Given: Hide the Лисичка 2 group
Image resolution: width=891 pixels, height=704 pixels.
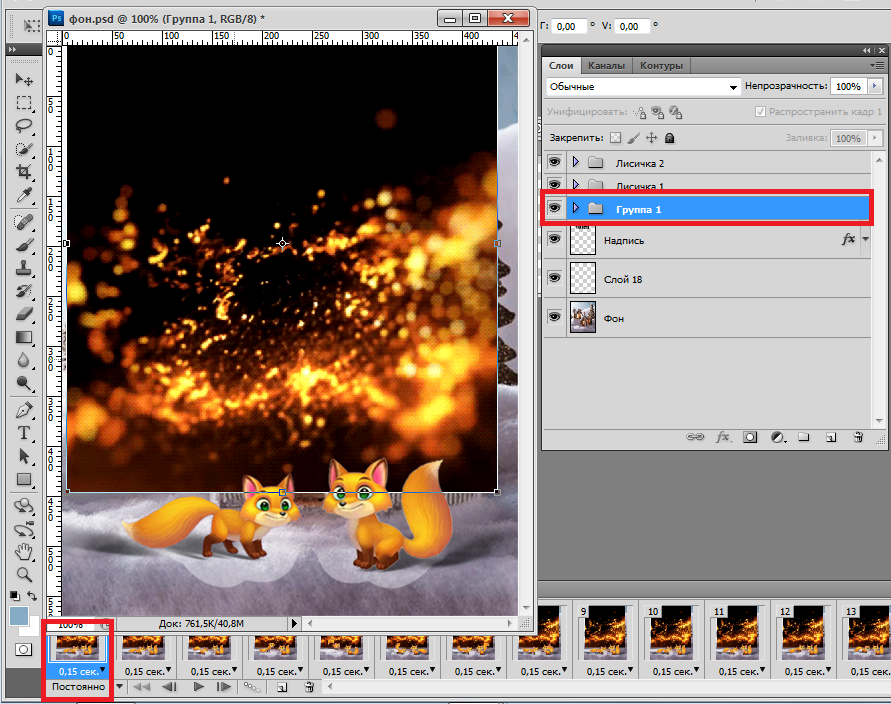Looking at the screenshot, I should (x=554, y=162).
